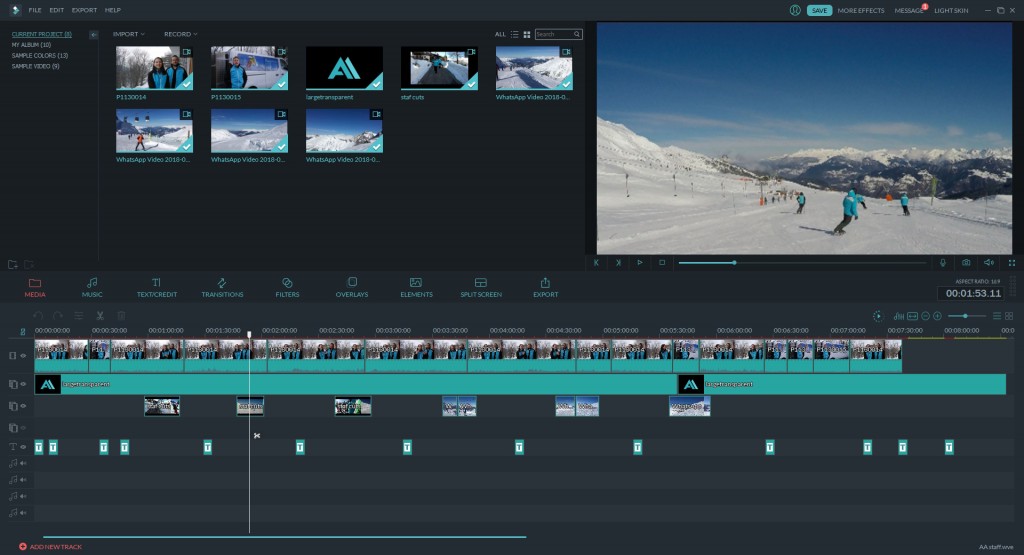Take a snapshot with camera icon
This screenshot has height=555, width=1024.
click(x=966, y=262)
